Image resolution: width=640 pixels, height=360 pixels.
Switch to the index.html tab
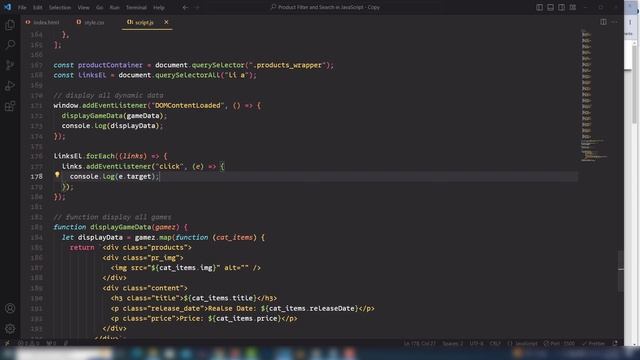pyautogui.click(x=42, y=22)
